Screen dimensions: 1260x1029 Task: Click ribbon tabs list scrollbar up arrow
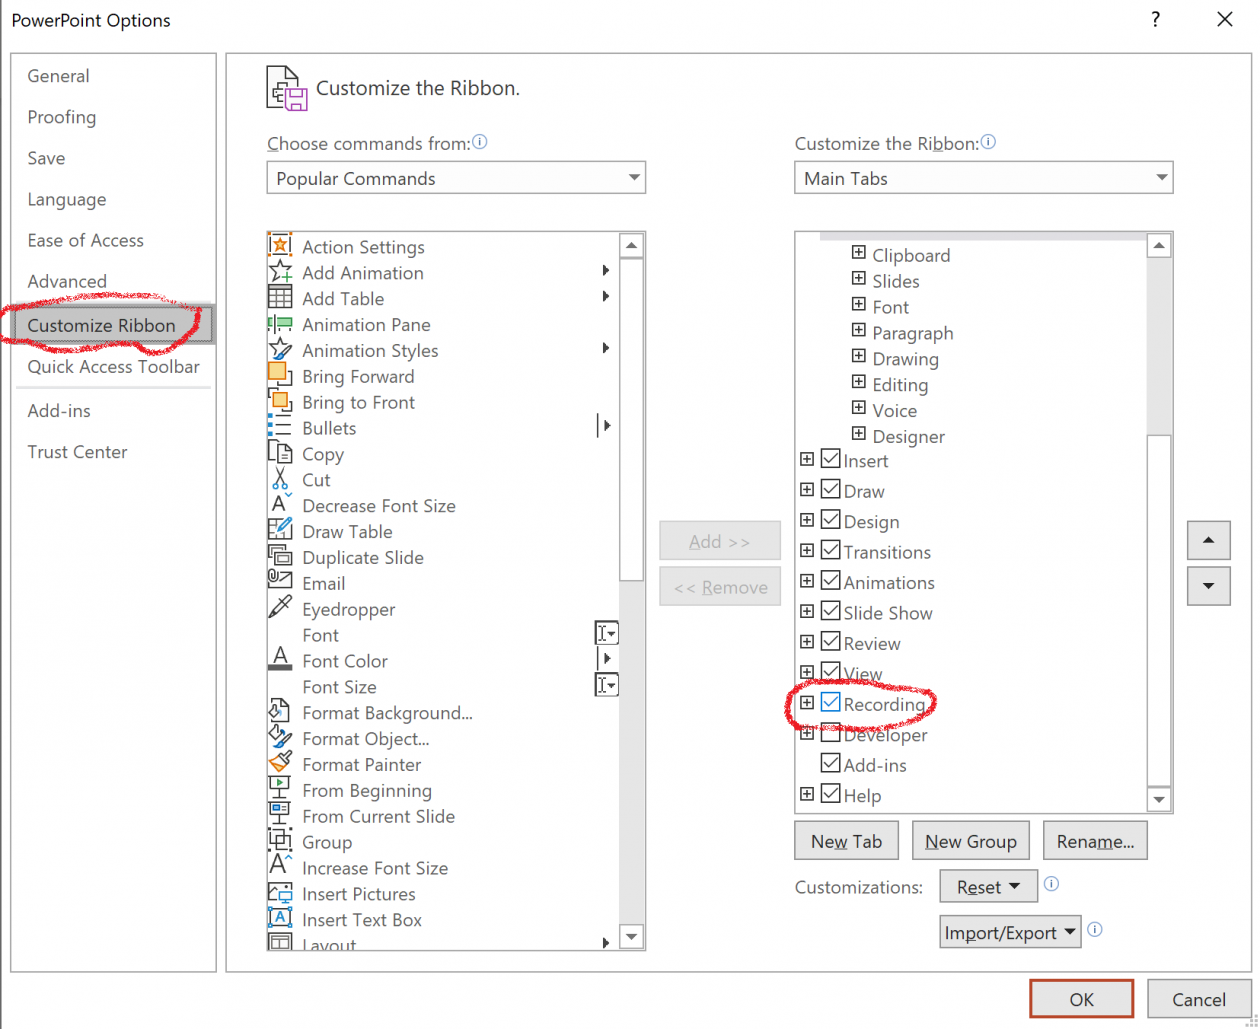[x=1159, y=246]
